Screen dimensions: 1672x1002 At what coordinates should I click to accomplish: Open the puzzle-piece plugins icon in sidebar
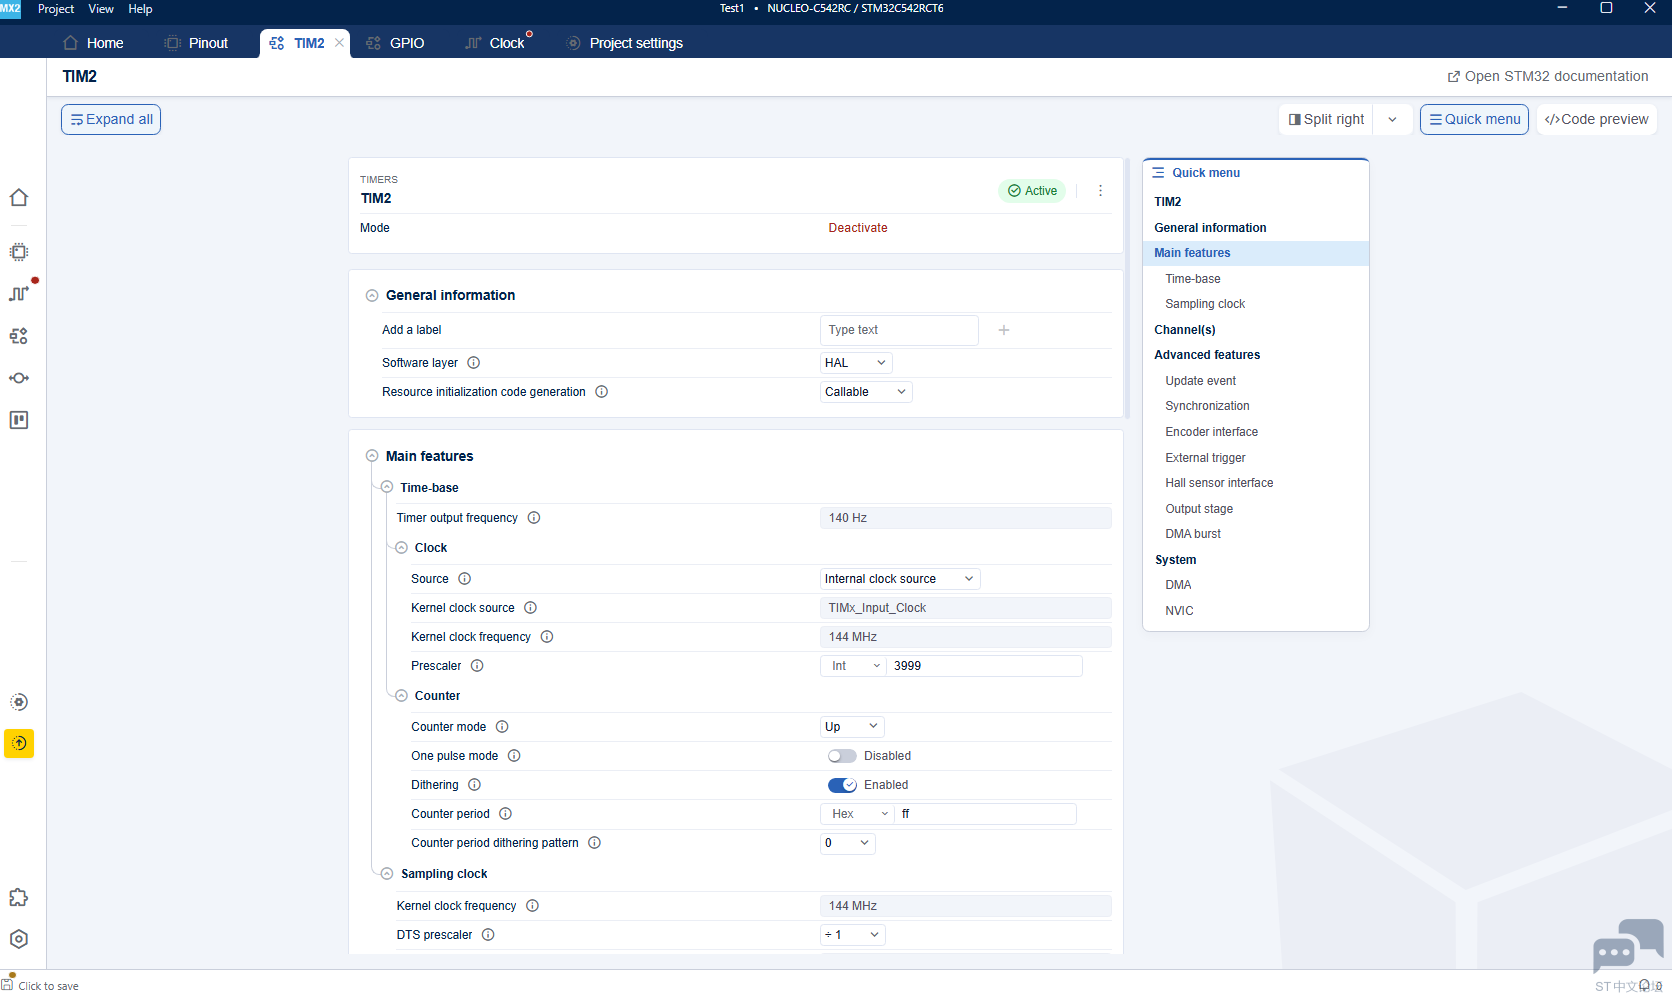coord(19,897)
